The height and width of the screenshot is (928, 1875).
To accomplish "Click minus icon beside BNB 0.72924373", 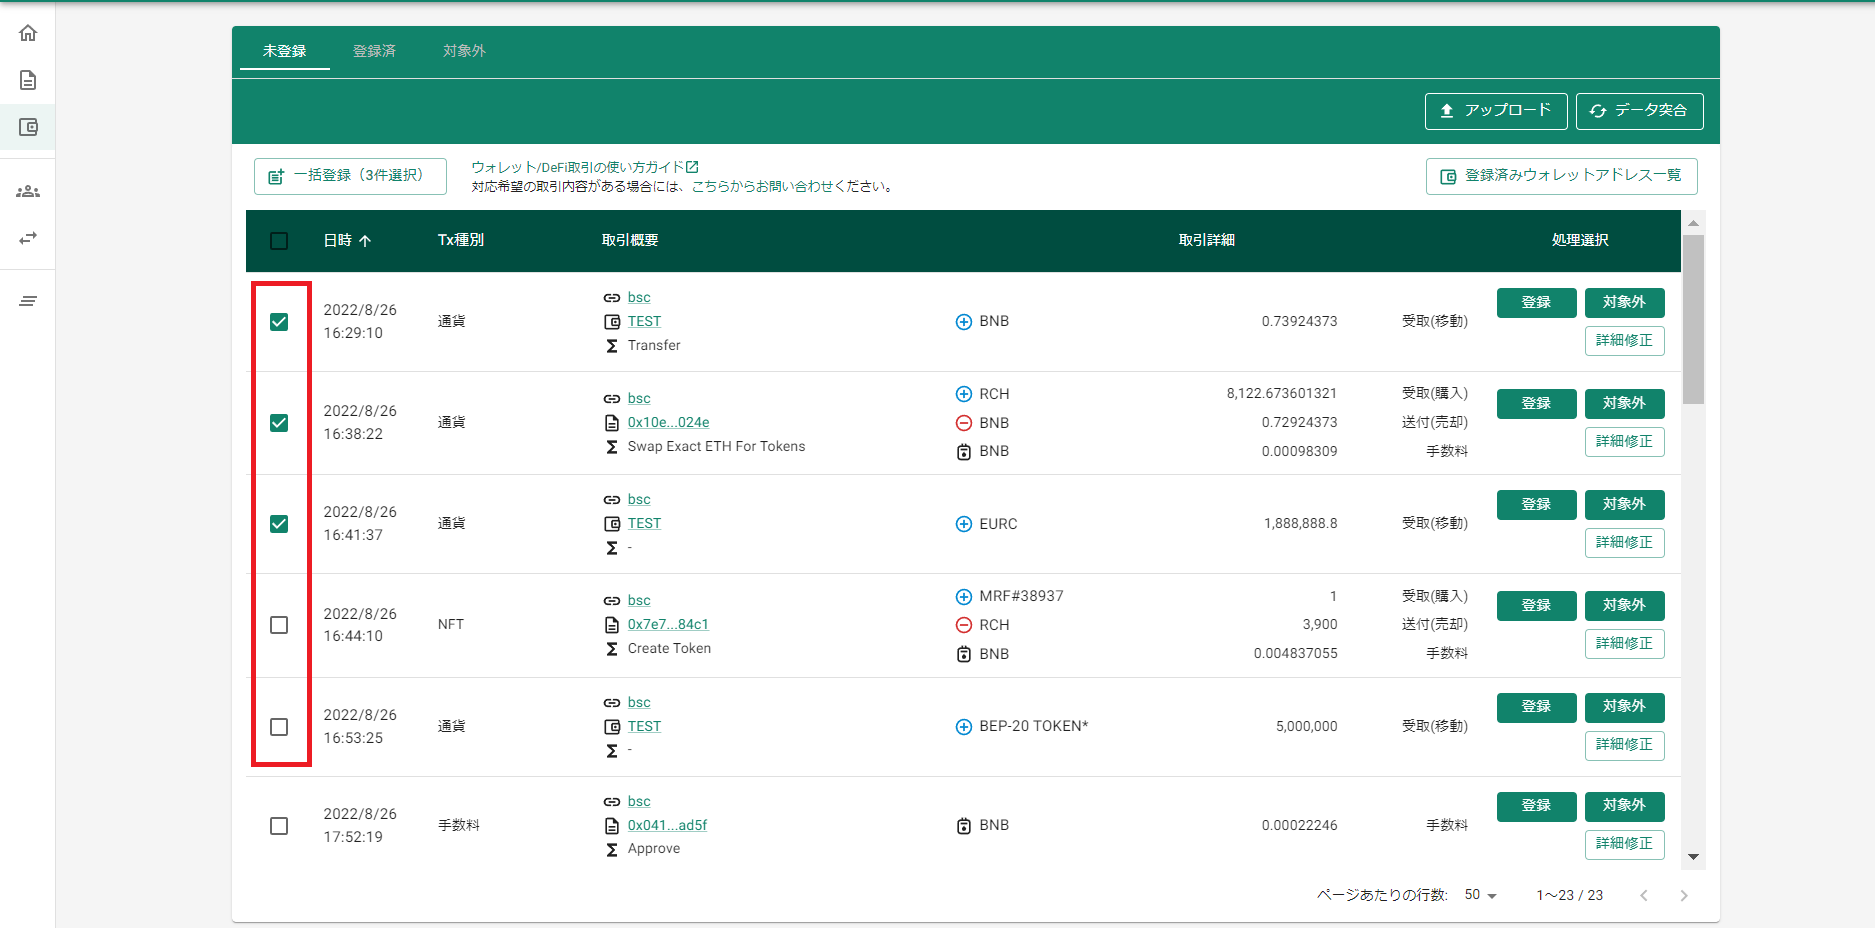I will tap(964, 423).
